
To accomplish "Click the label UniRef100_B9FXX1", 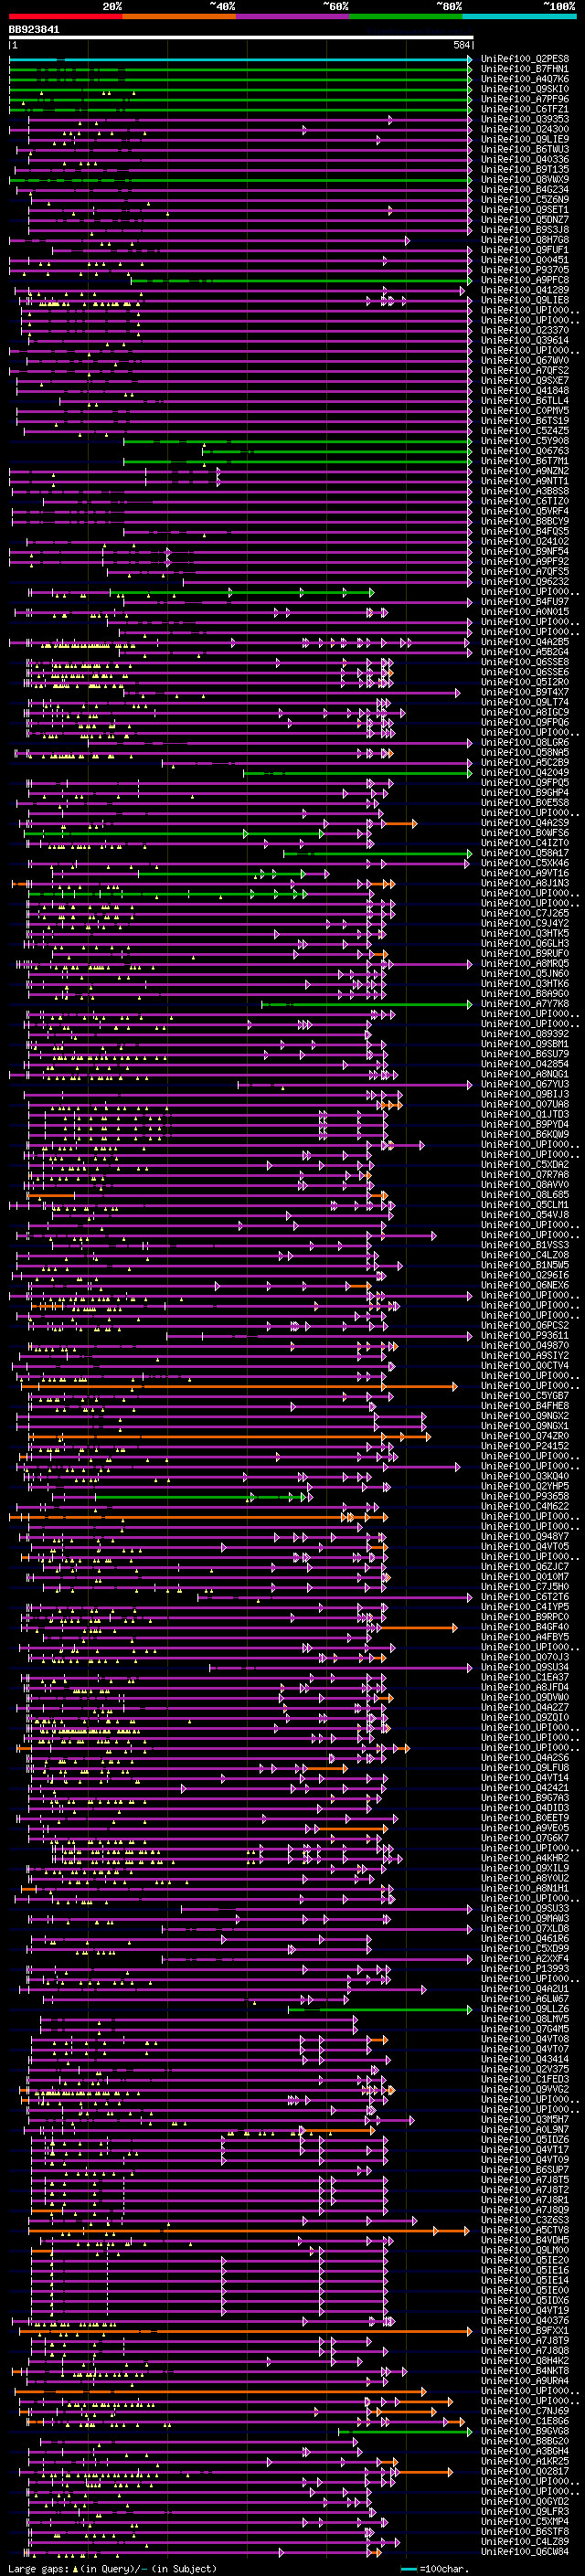I will 525,2330.
